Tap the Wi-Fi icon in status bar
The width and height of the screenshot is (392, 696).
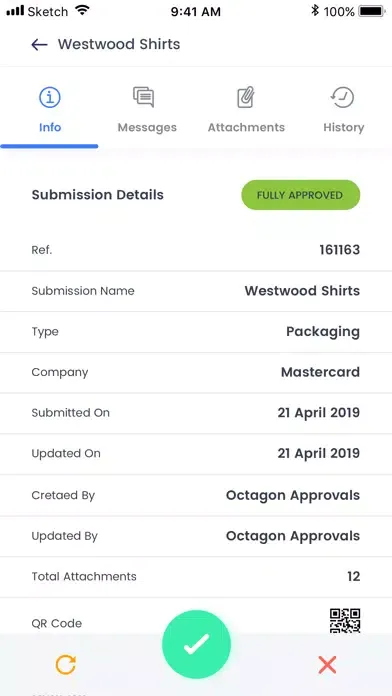pos(82,10)
